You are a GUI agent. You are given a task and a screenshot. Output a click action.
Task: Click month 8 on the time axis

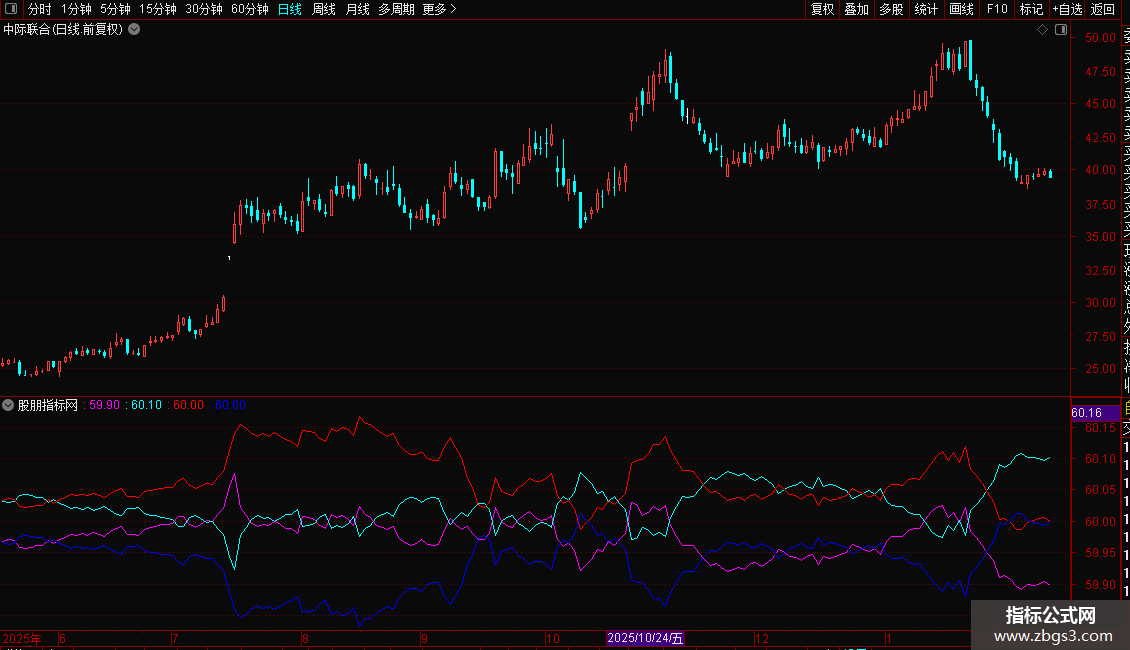pos(306,638)
